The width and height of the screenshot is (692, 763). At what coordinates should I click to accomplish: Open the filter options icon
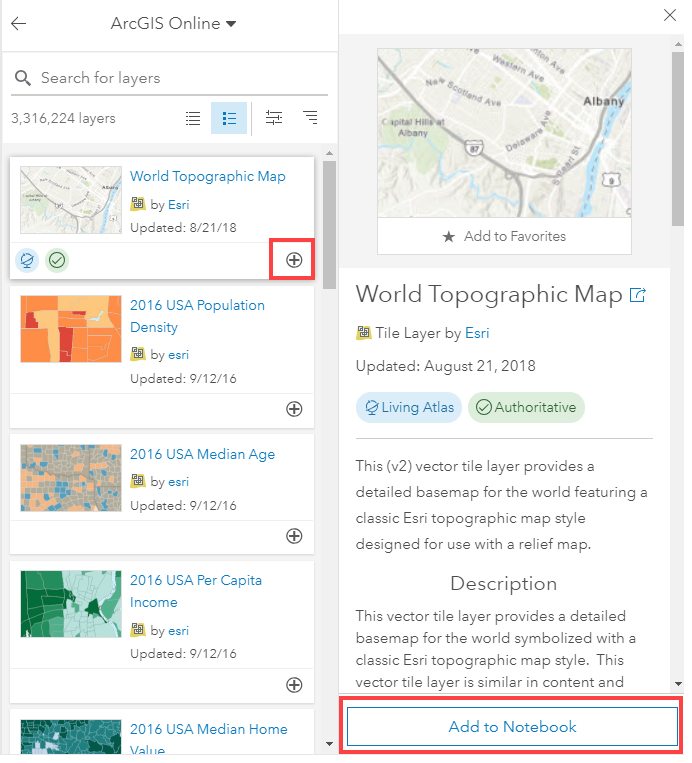[273, 118]
